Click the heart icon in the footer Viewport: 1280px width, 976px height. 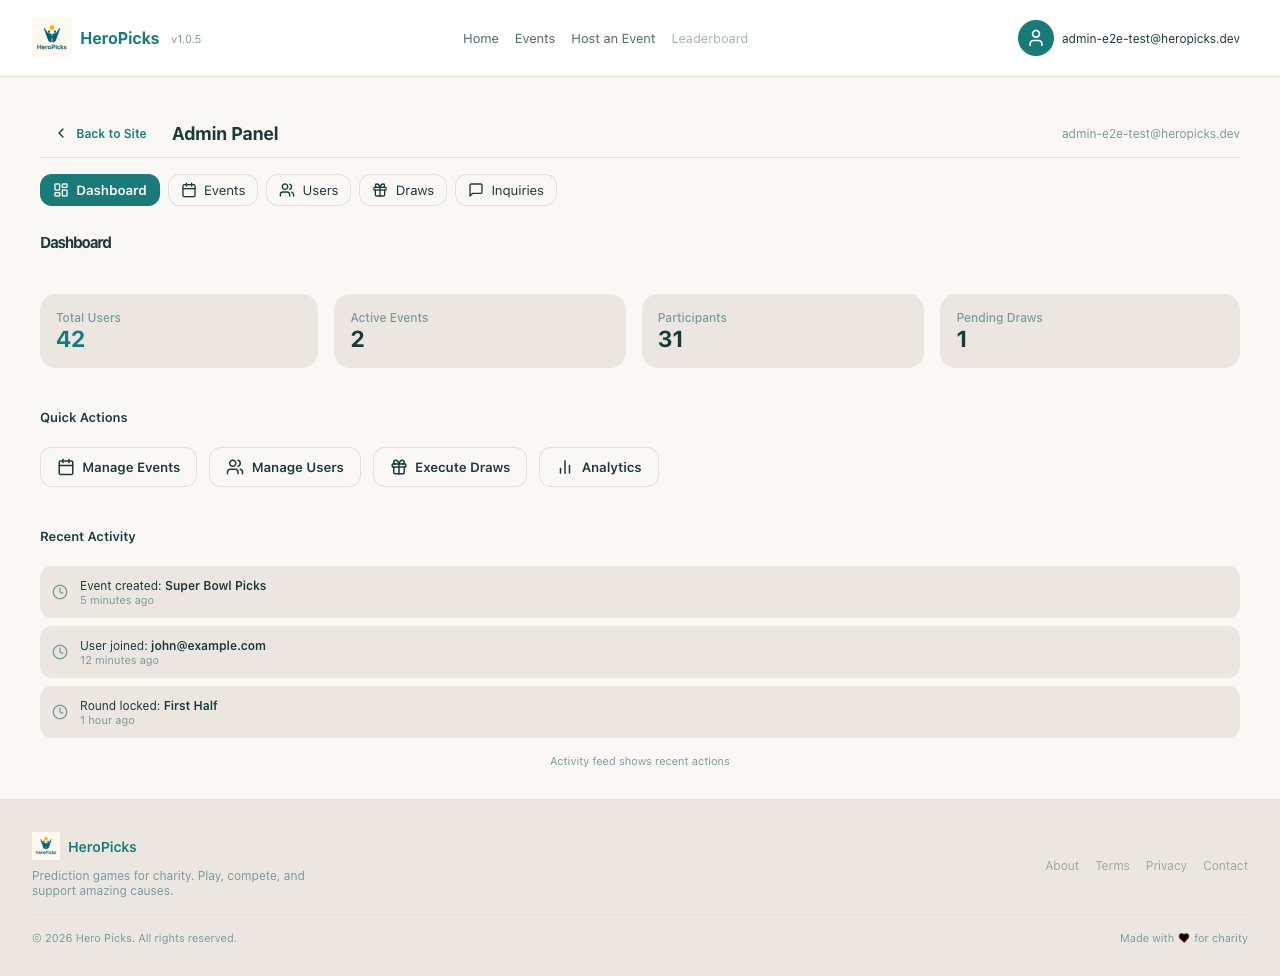pos(1184,938)
